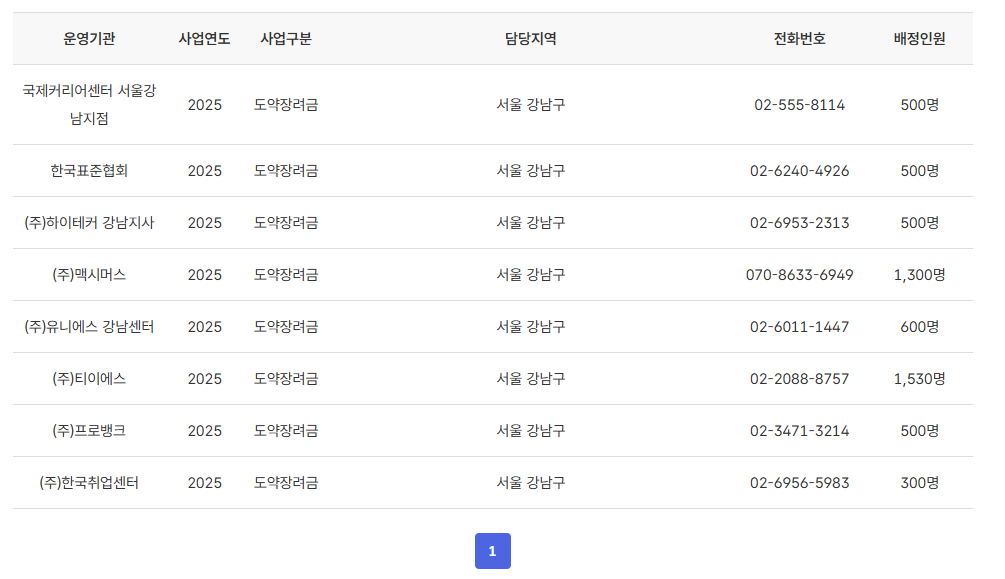Select (주)유니에스 강남센터 agency name
The width and height of the screenshot is (1005, 579).
pyautogui.click(x=89, y=326)
